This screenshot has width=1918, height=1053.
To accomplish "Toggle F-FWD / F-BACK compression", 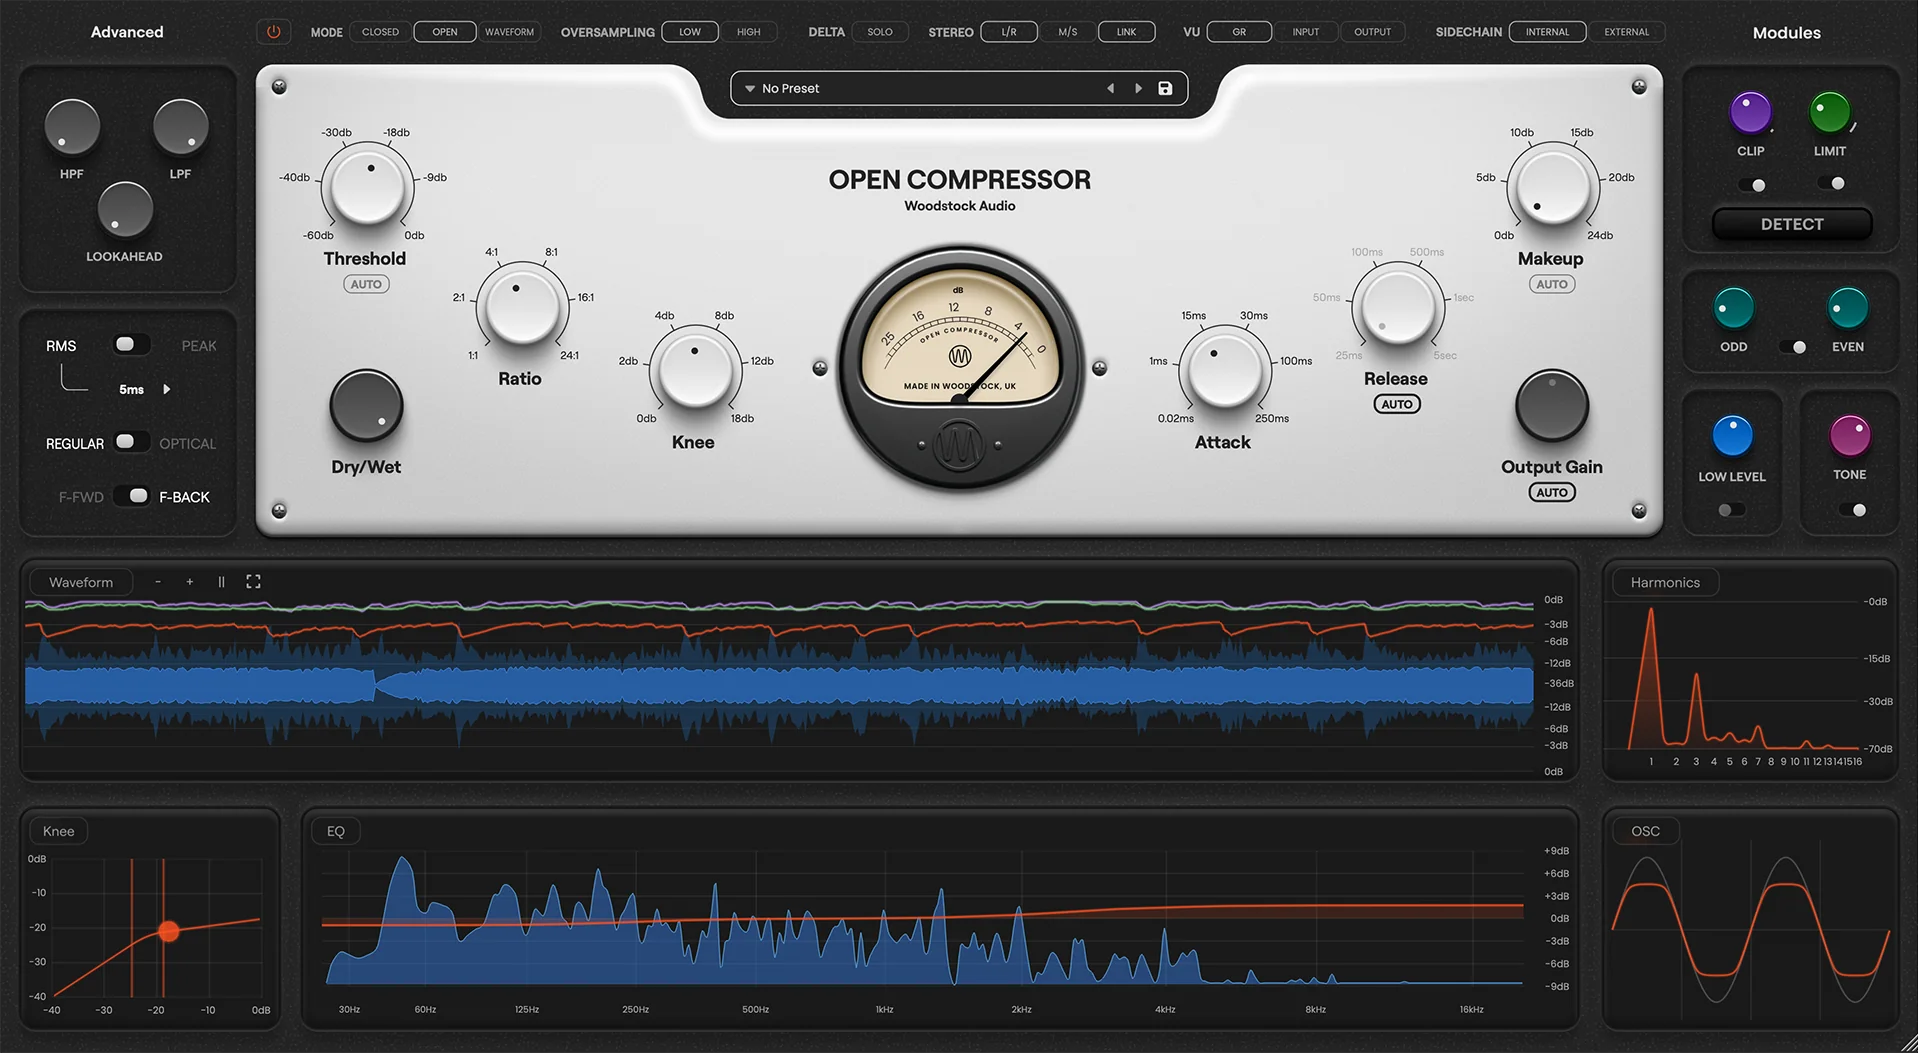I will pos(133,495).
